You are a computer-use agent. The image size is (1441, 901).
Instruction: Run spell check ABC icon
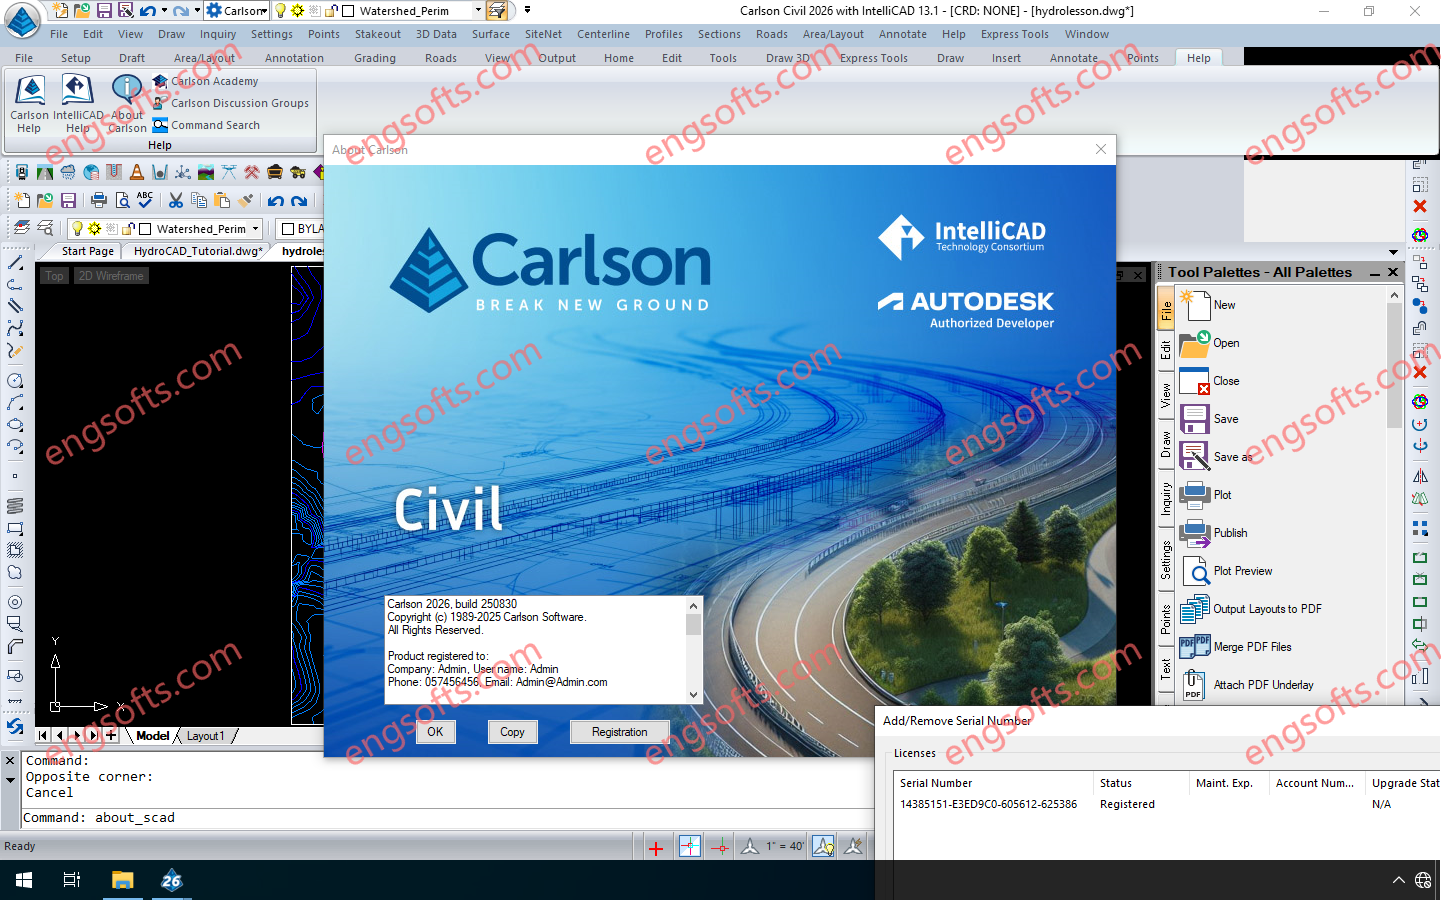pos(145,200)
